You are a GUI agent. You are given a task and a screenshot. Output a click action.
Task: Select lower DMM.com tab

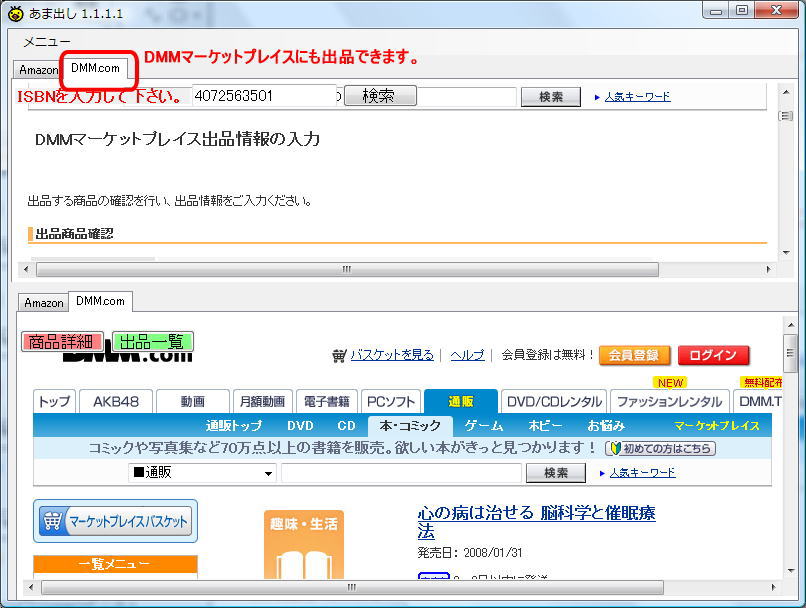click(101, 301)
